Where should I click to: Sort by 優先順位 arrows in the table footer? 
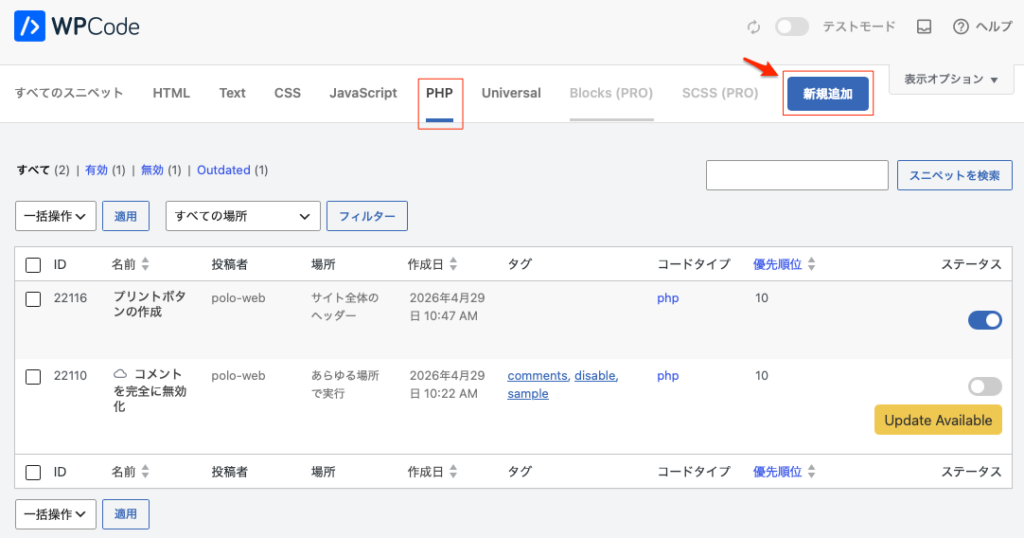(811, 471)
